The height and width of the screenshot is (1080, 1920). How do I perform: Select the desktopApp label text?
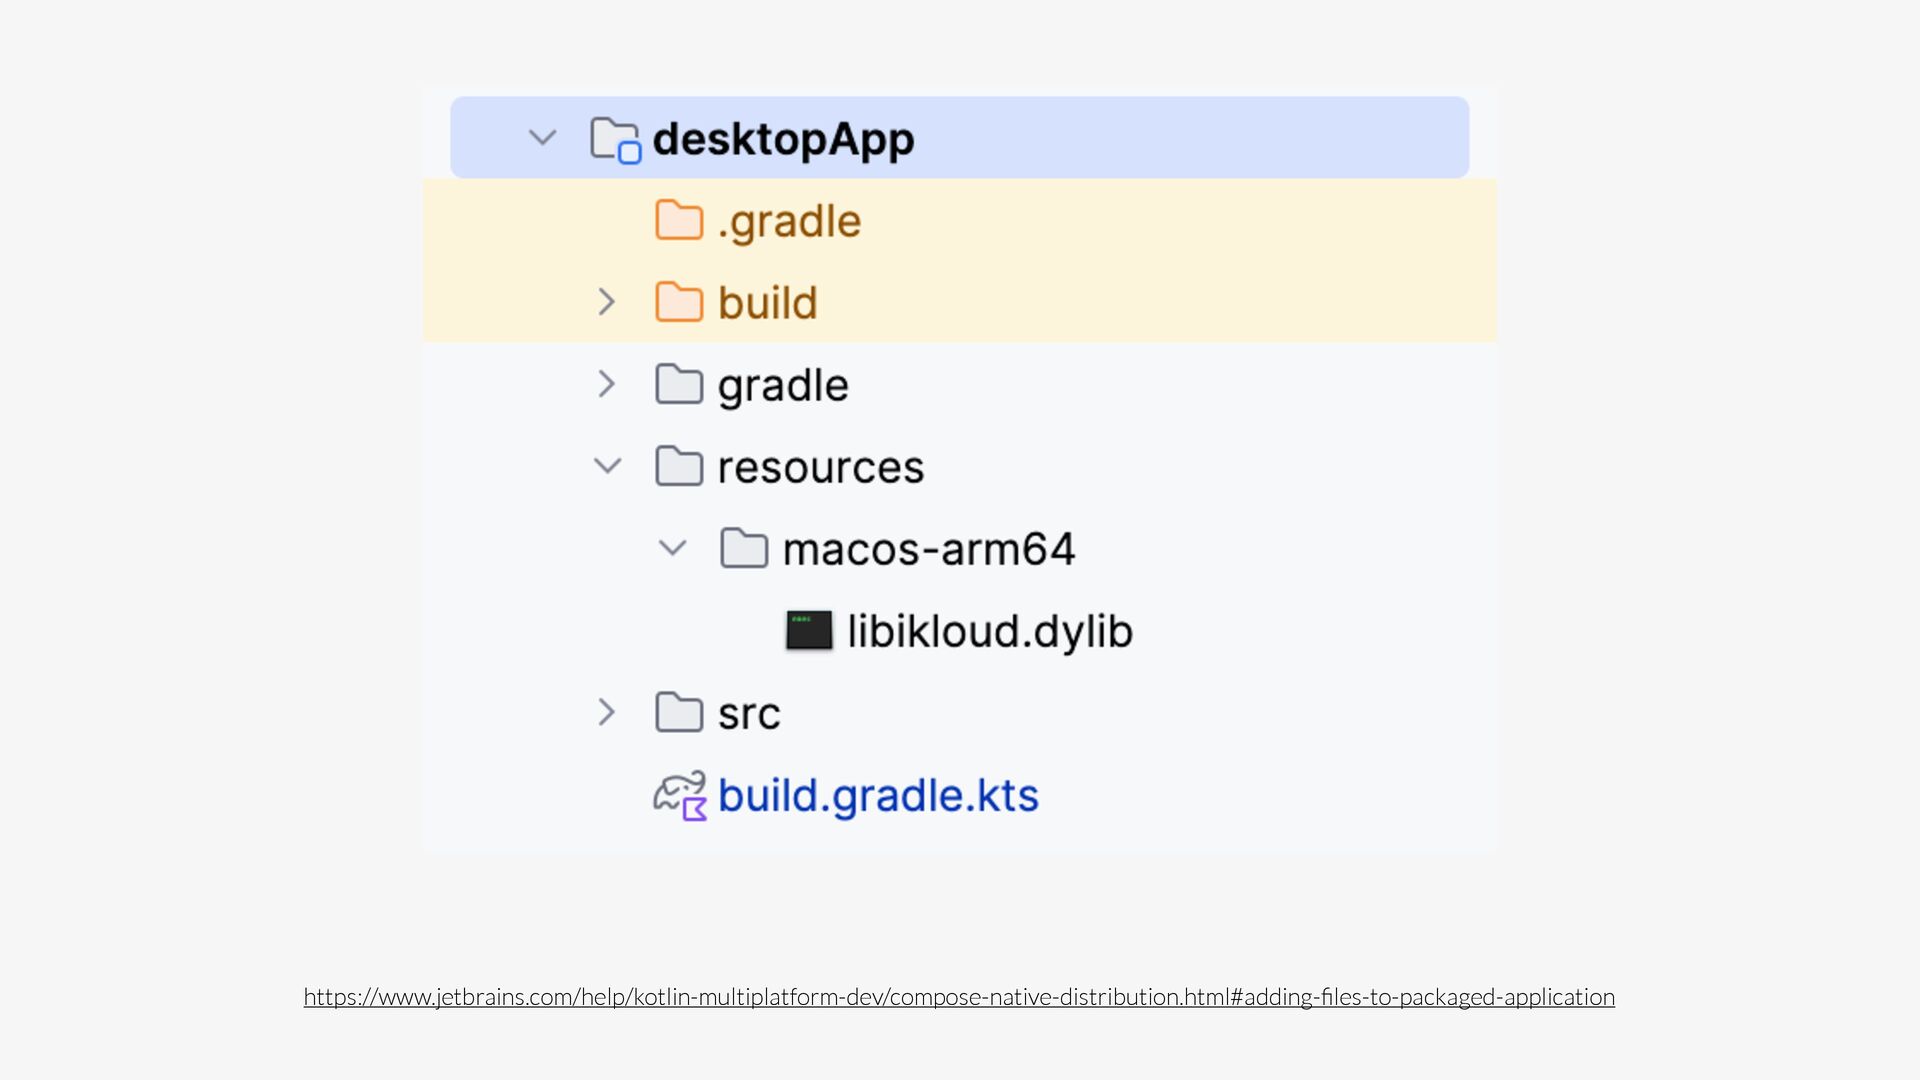(x=783, y=139)
